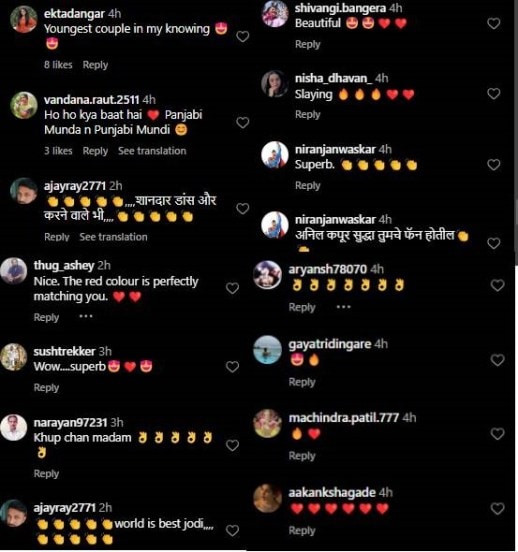Toggle like on machindra.patil.777's comment
Screen dimensions: 518x552
click(x=497, y=434)
